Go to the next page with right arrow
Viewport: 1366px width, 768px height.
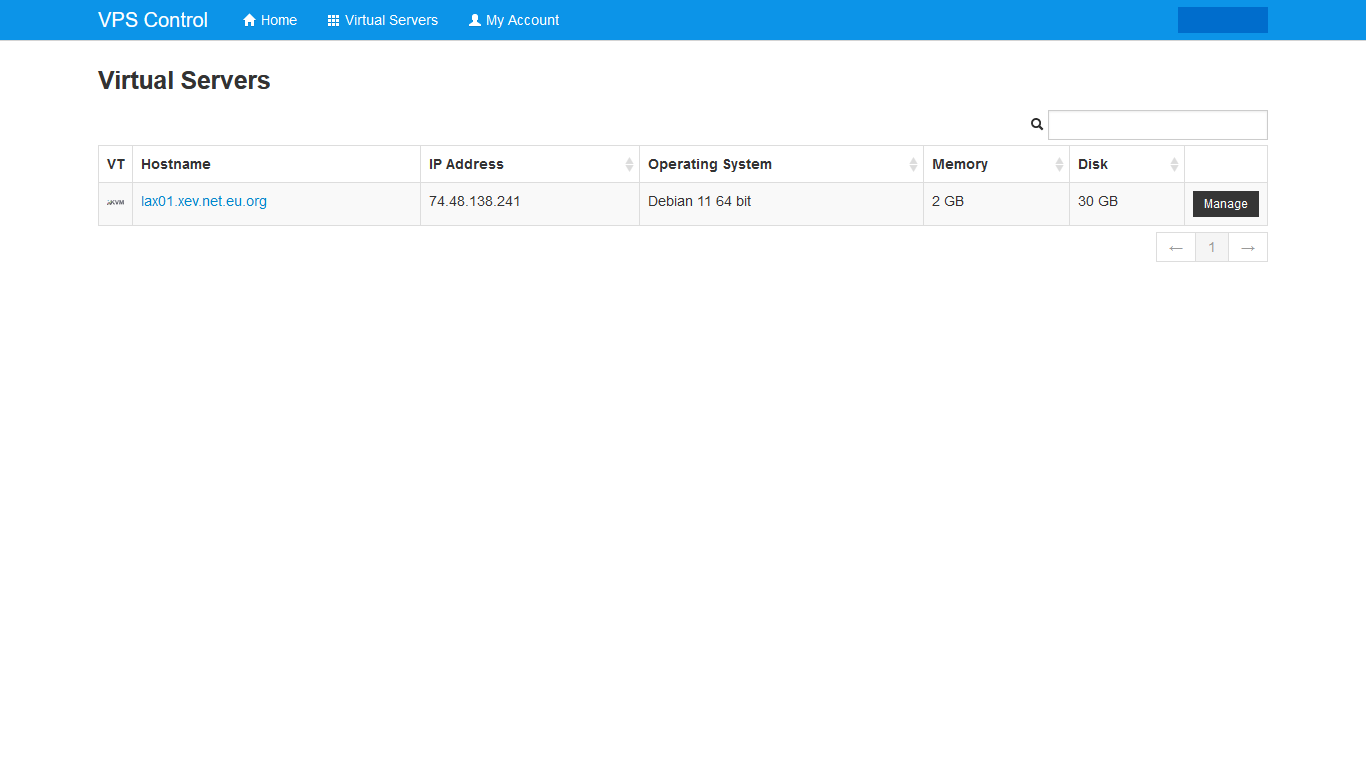click(1247, 247)
